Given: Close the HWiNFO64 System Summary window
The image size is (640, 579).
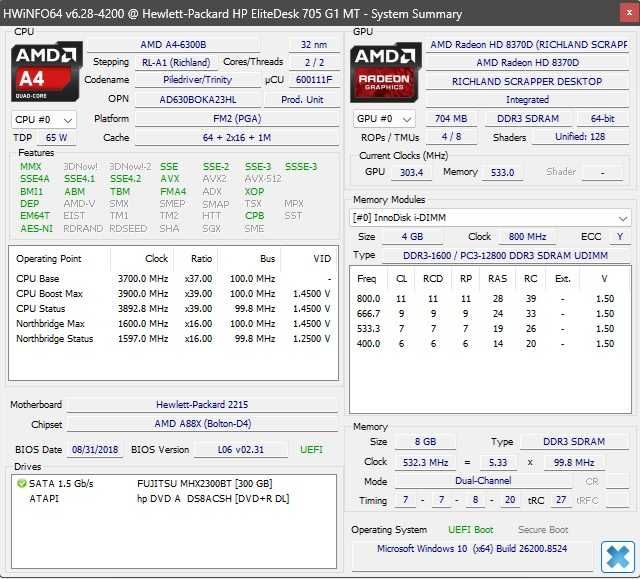Looking at the screenshot, I should [629, 13].
